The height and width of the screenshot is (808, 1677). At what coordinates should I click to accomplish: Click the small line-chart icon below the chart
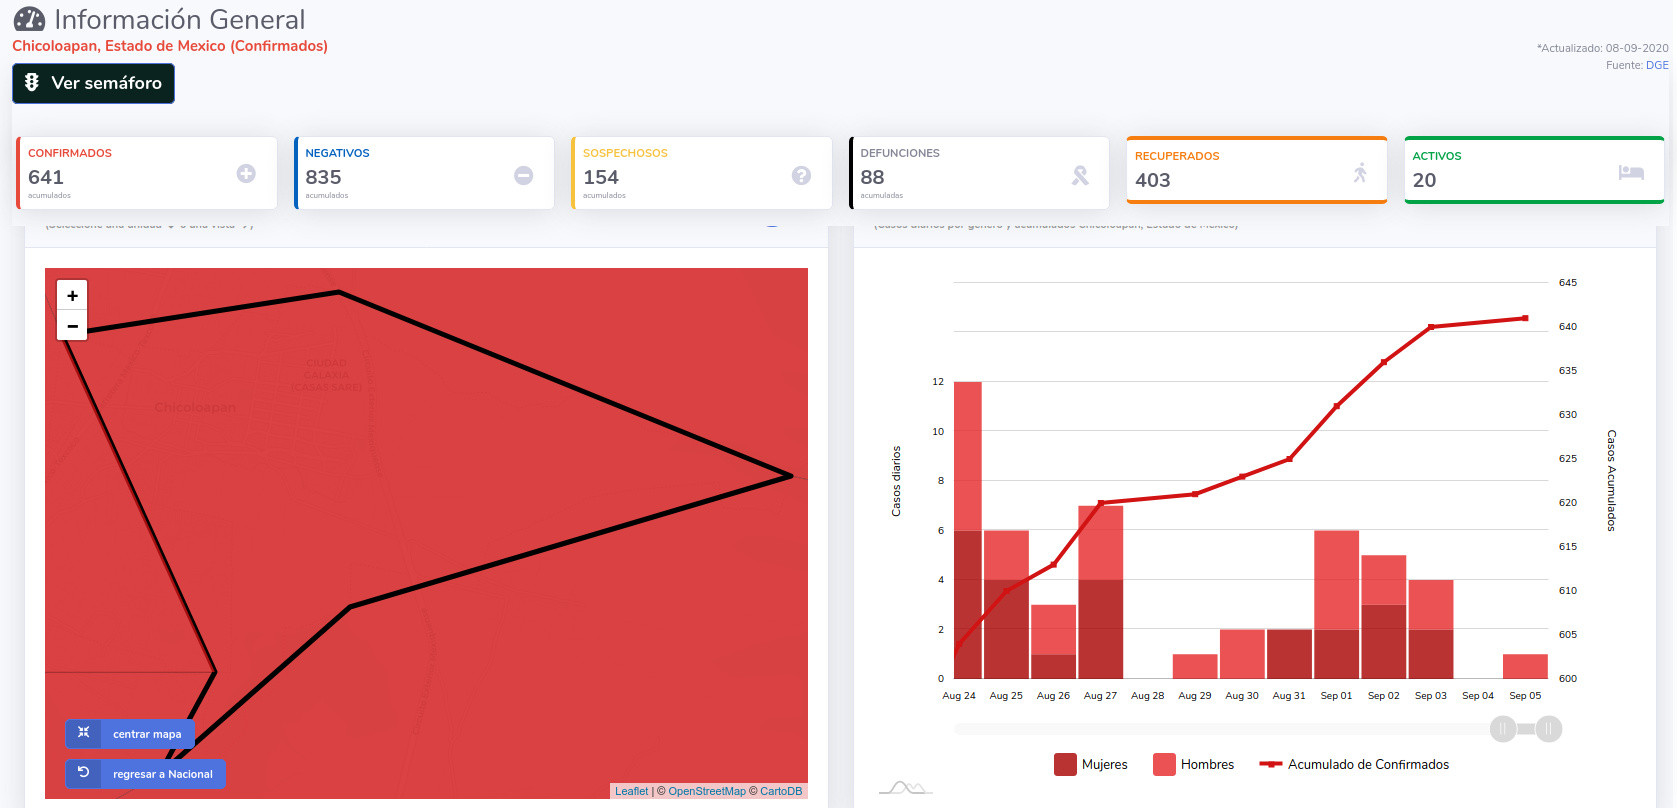click(905, 788)
